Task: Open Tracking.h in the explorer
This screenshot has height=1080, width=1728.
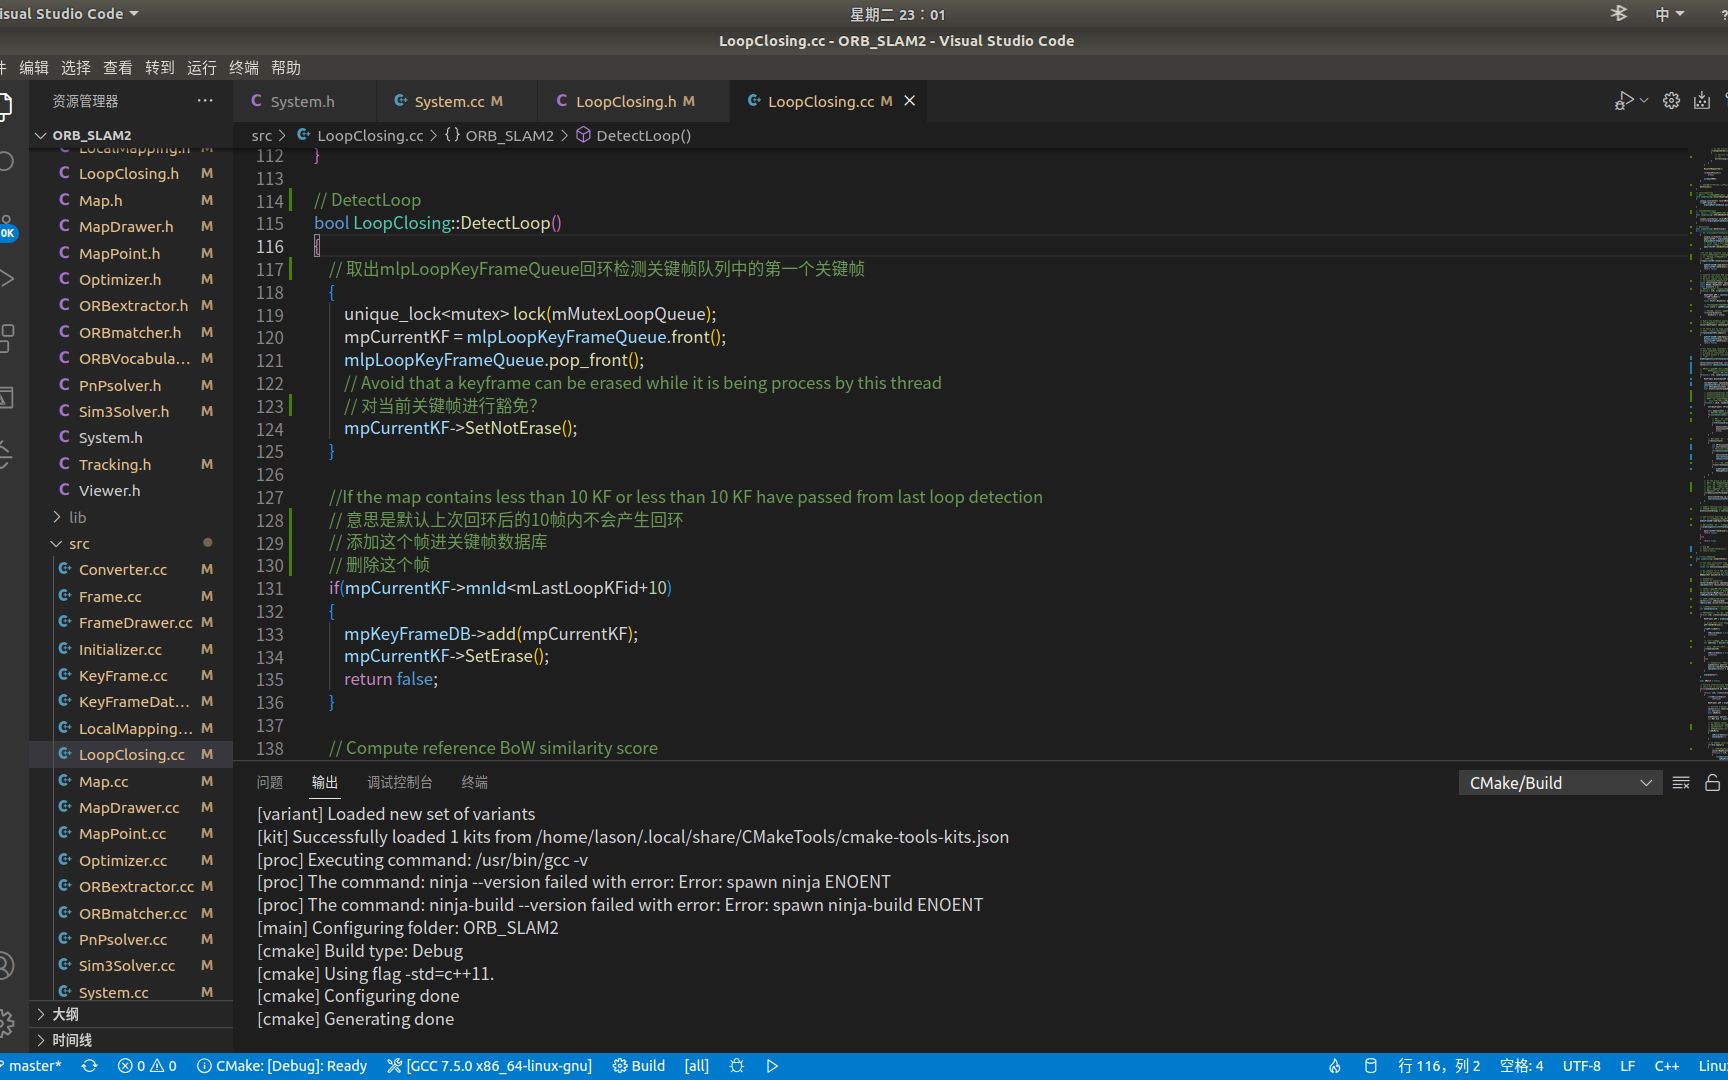Action: coord(131,464)
